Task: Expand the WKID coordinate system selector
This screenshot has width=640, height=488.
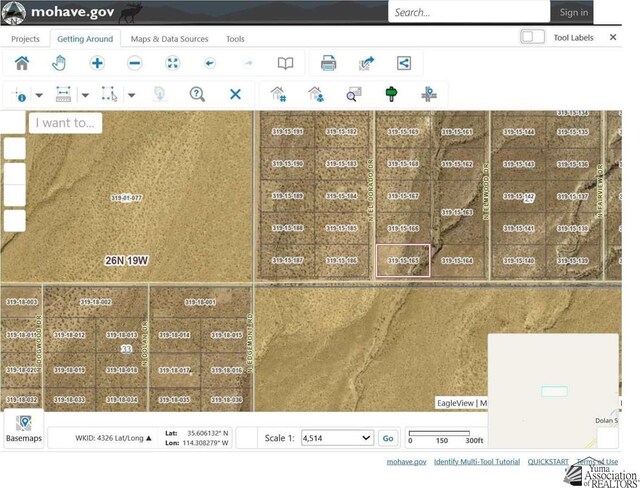Action: [113, 438]
